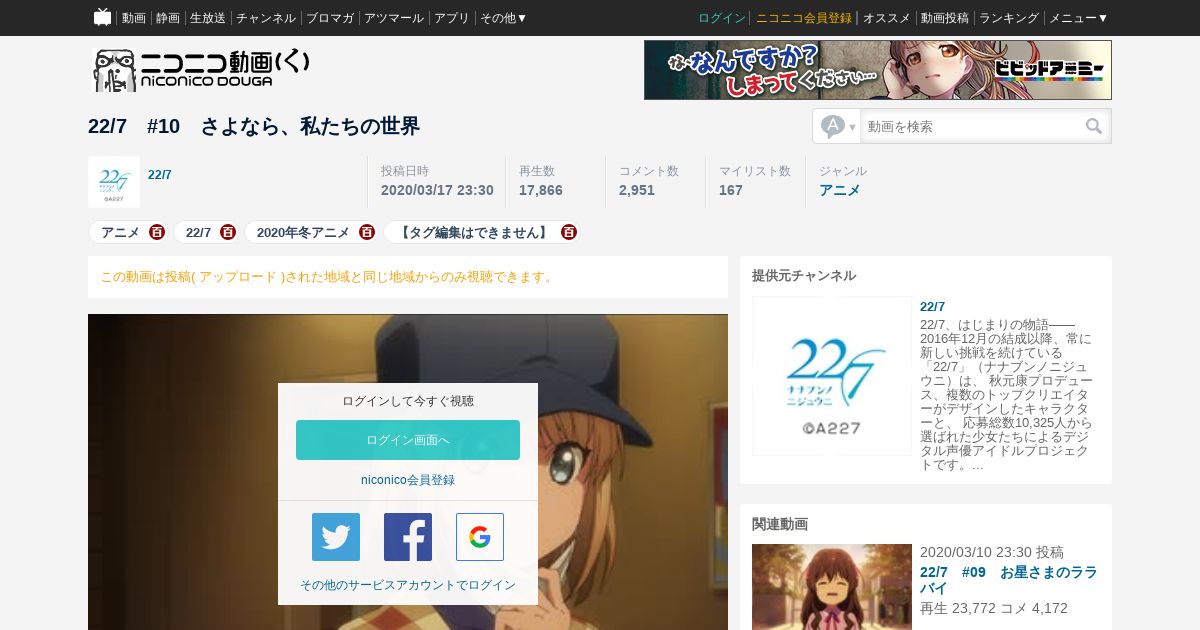
Task: Open the 22/7 channel name link in sidebar
Action: (x=932, y=307)
